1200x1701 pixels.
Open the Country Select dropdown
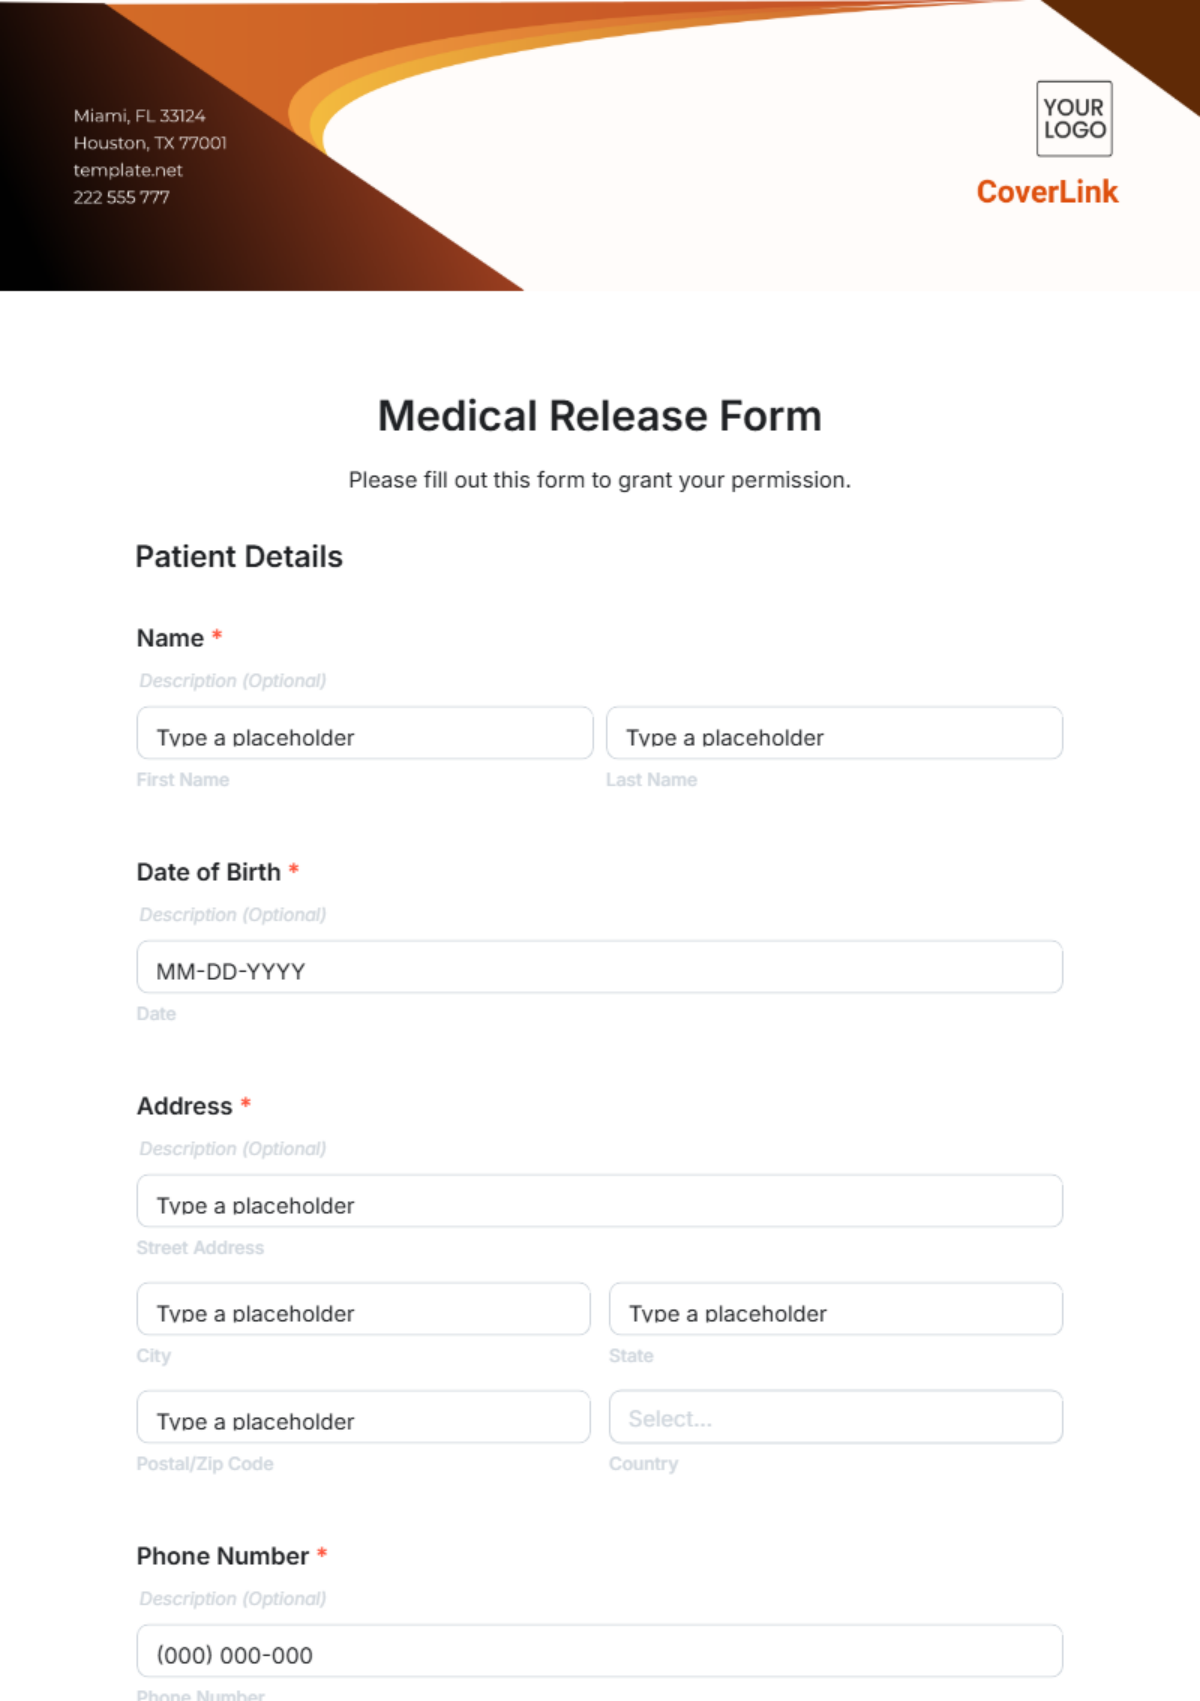point(835,1418)
